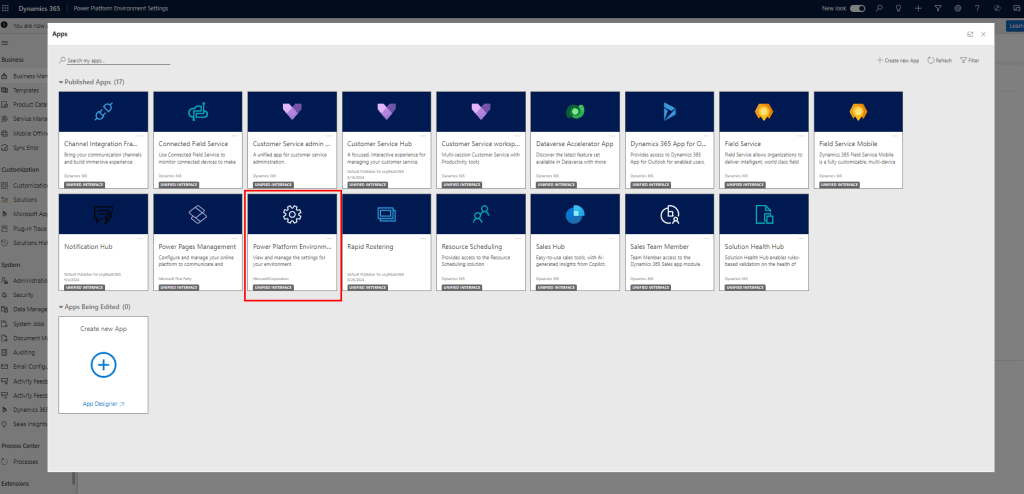This screenshot has width=1024, height=494.
Task: Open the Sales Hub app icon
Action: tap(575, 214)
